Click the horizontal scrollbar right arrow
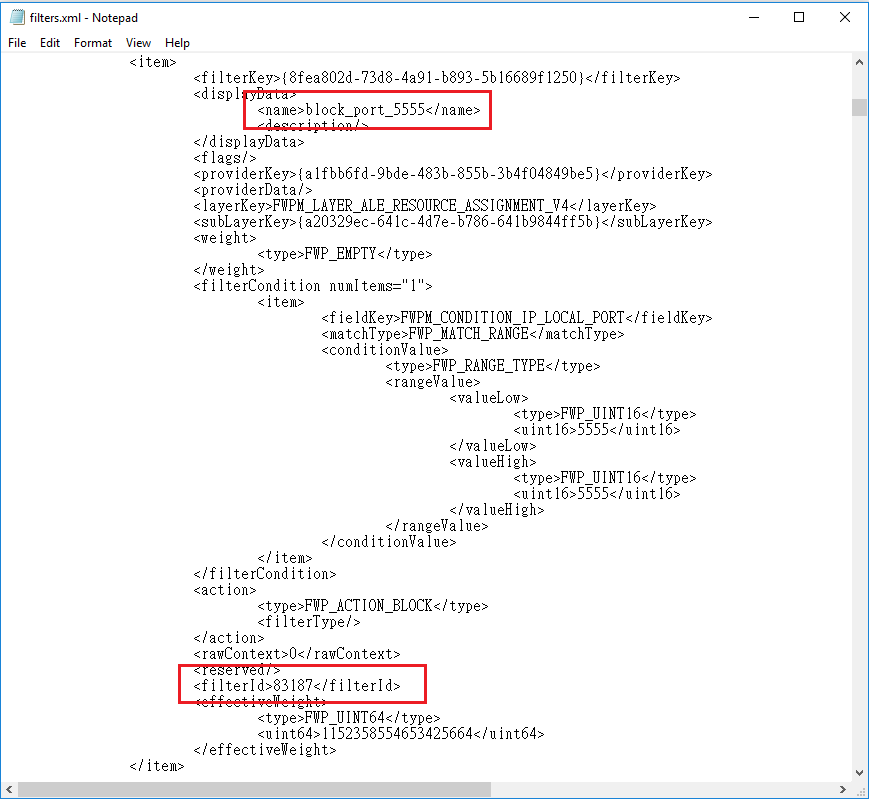This screenshot has width=869, height=799. [843, 790]
